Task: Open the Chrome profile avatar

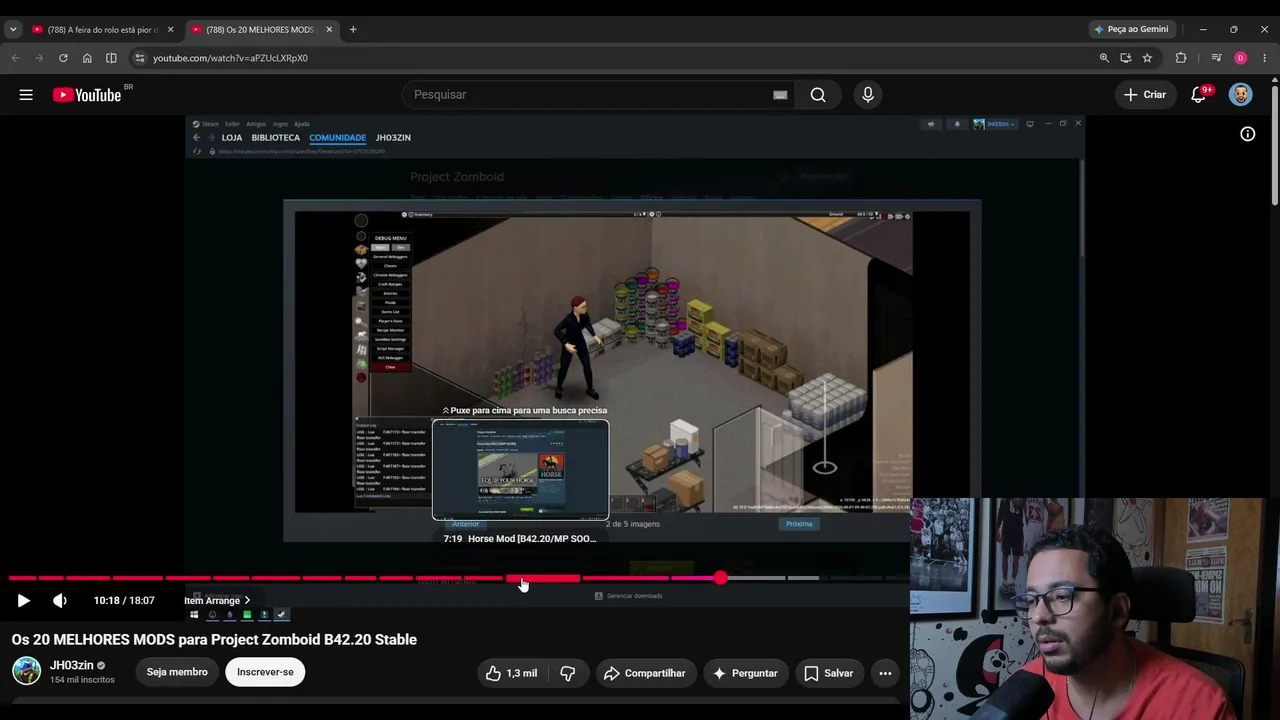Action: tap(1241, 58)
